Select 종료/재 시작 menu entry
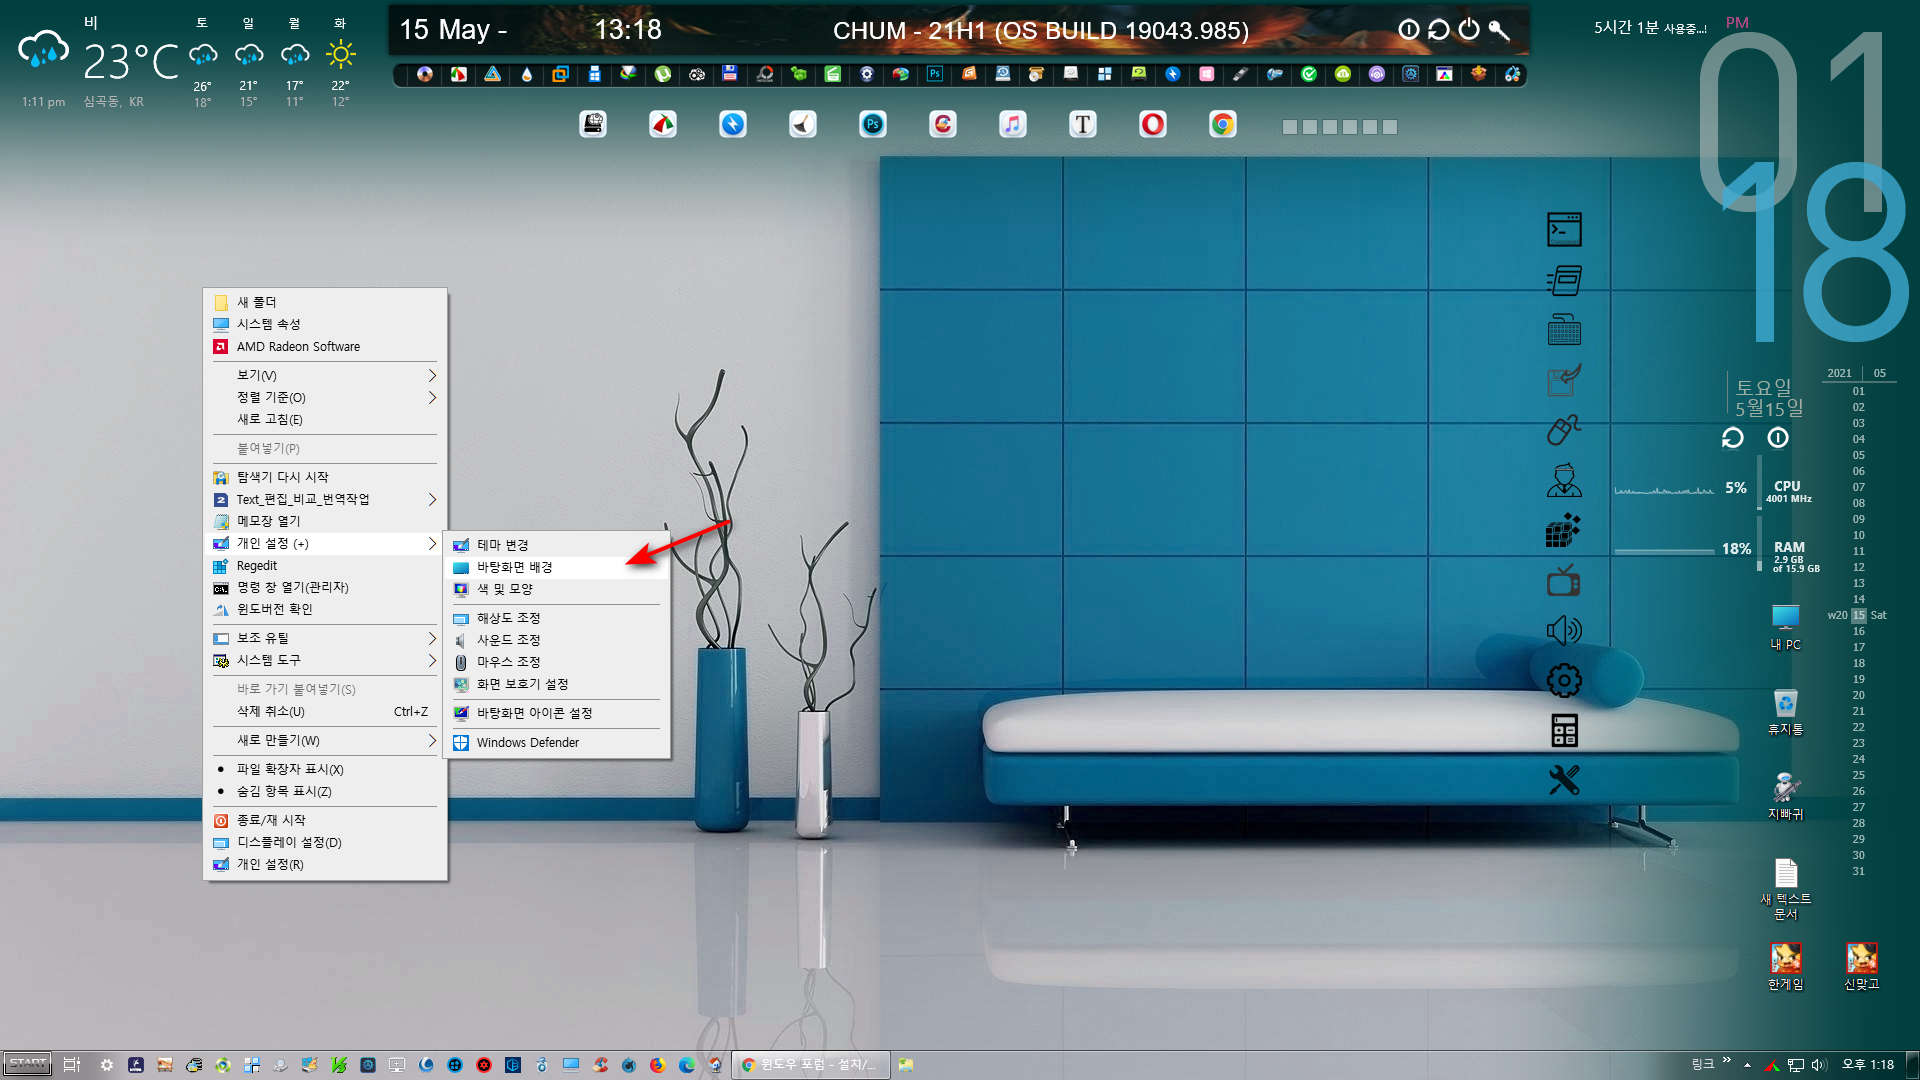This screenshot has width=1920, height=1080. tap(325, 820)
